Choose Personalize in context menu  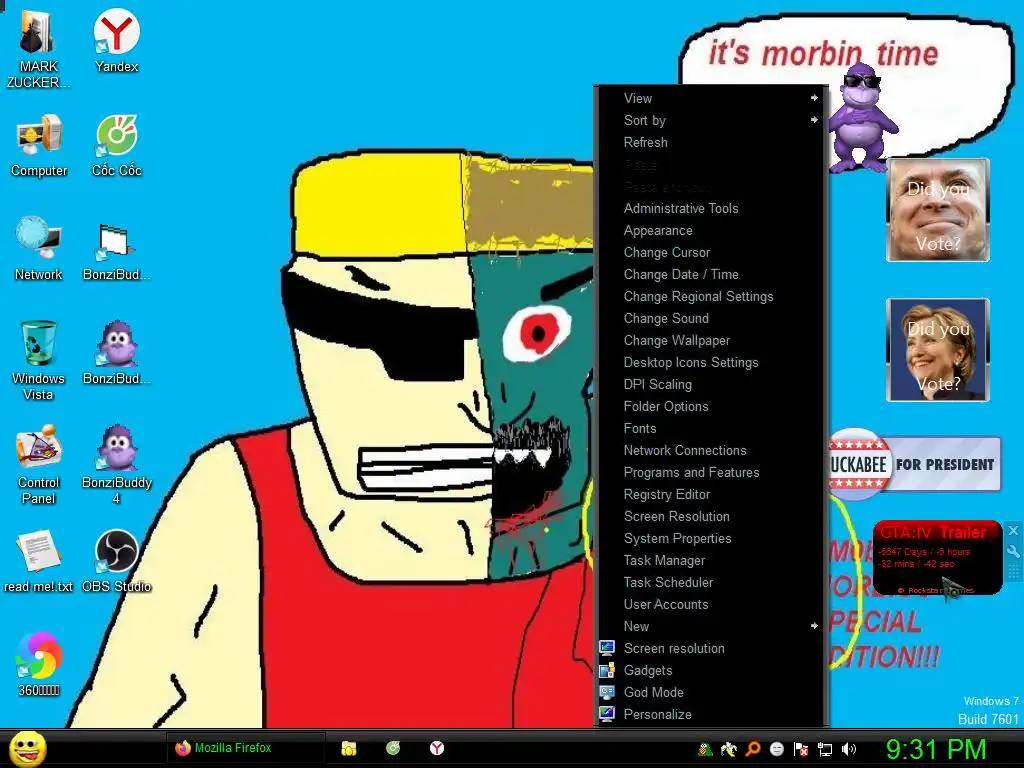click(x=712, y=714)
